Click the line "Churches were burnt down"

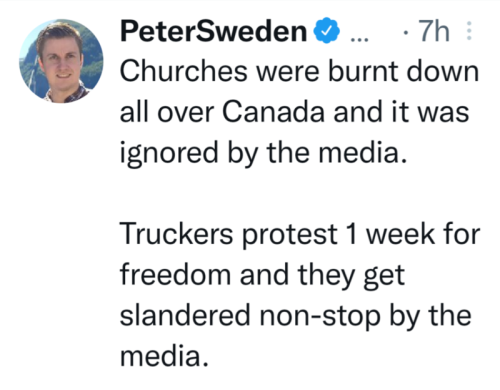click(x=299, y=71)
